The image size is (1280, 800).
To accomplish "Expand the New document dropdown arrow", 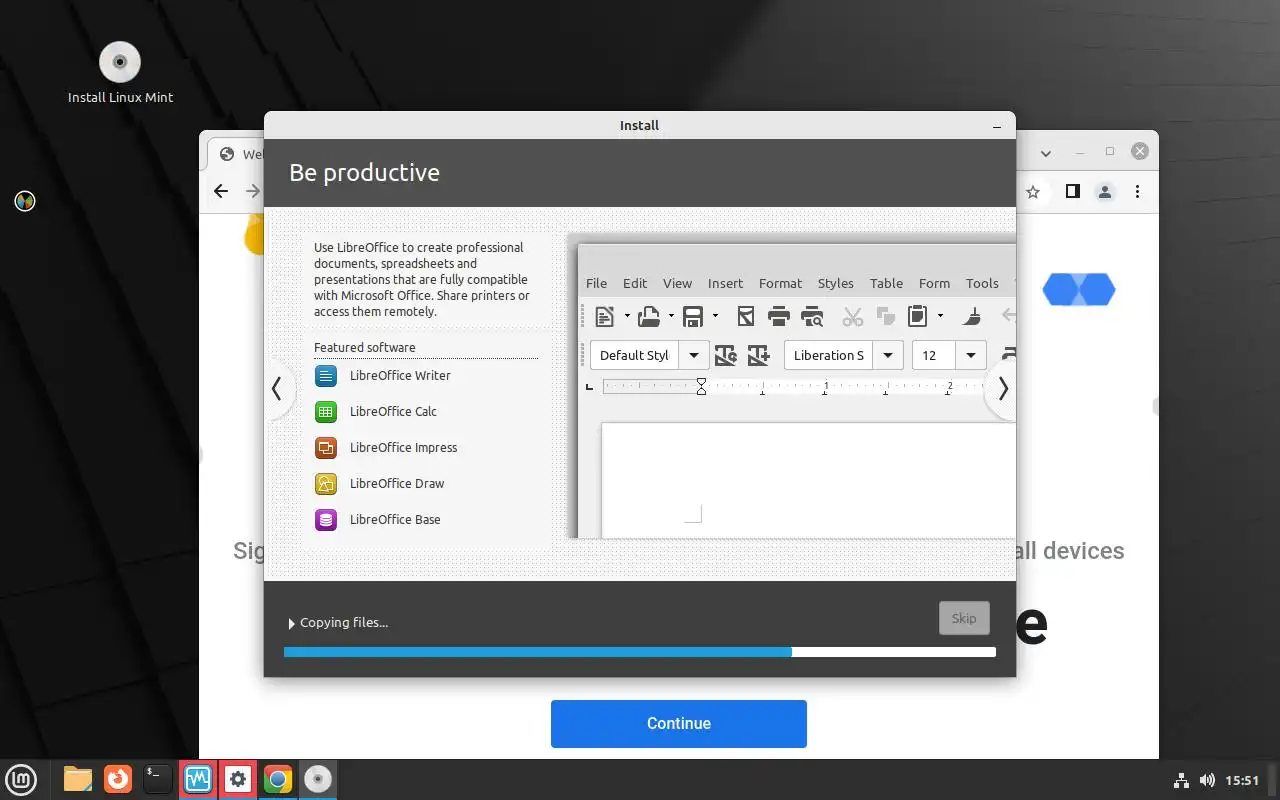I will [627, 317].
